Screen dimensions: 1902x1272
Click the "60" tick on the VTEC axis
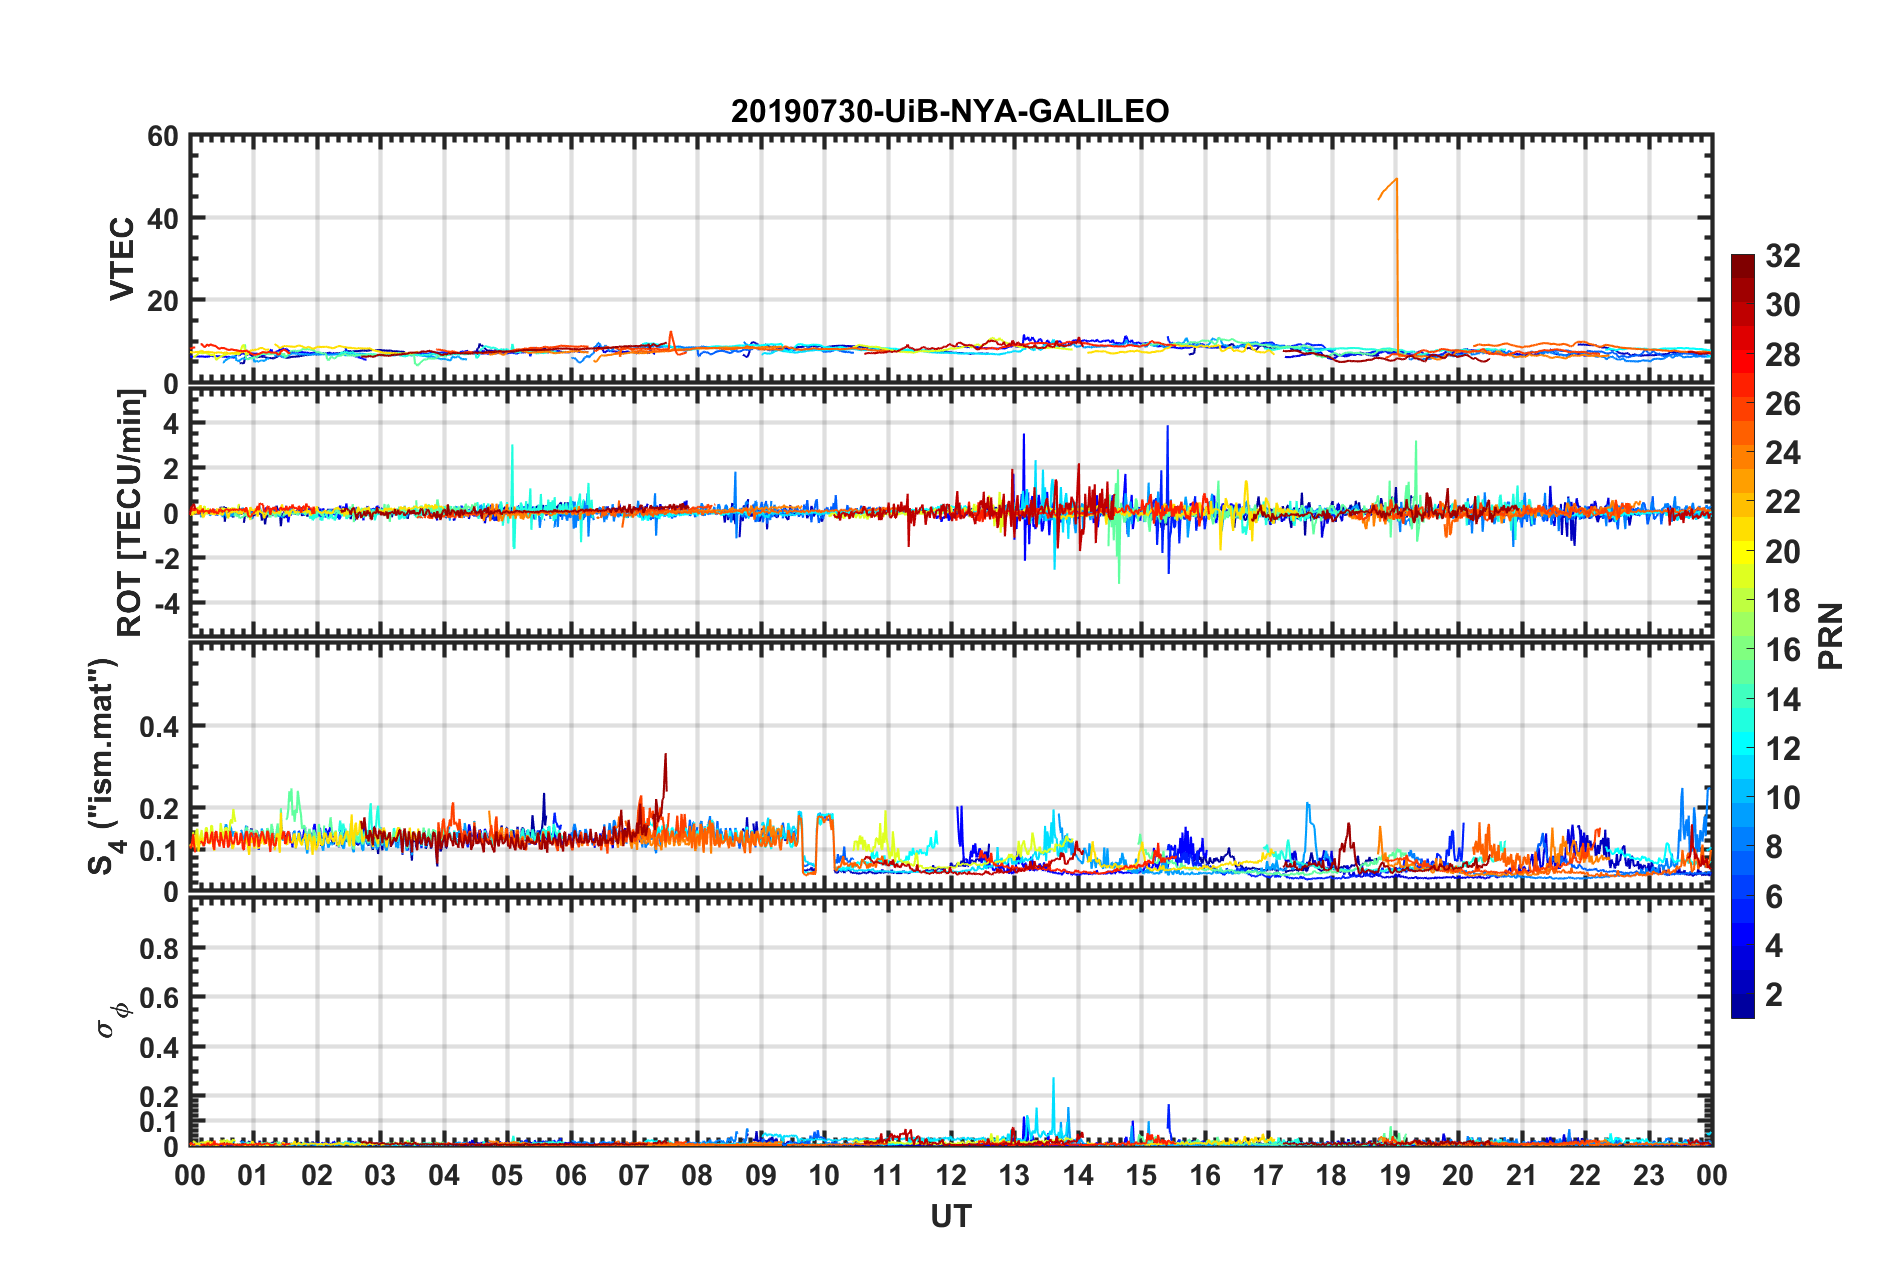(x=163, y=137)
